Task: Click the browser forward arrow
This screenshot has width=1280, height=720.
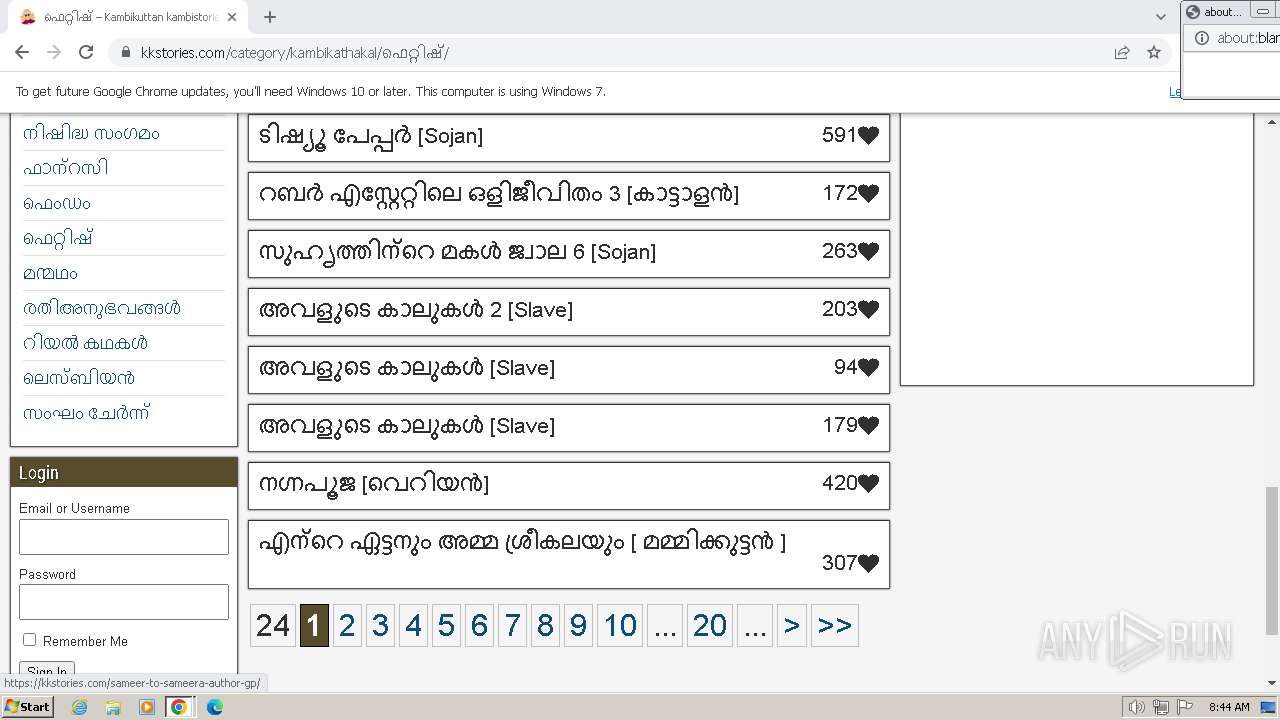Action: 54,52
